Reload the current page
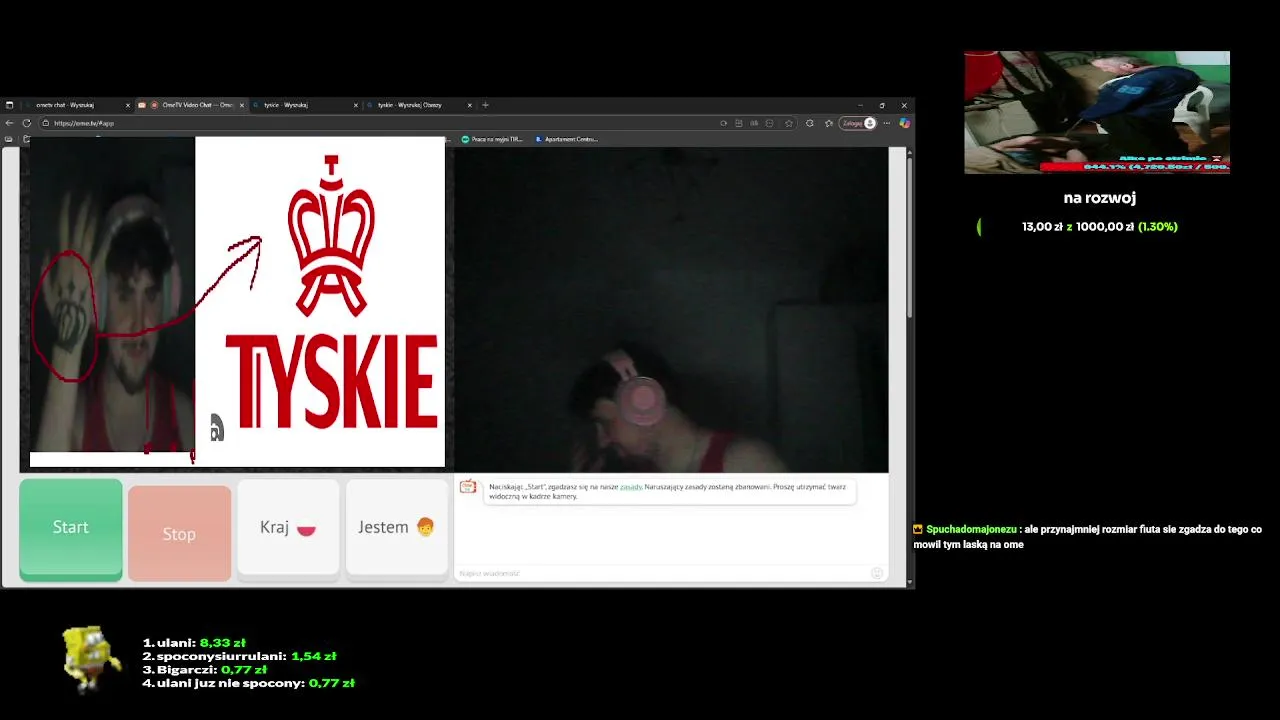The height and width of the screenshot is (720, 1280). click(26, 123)
